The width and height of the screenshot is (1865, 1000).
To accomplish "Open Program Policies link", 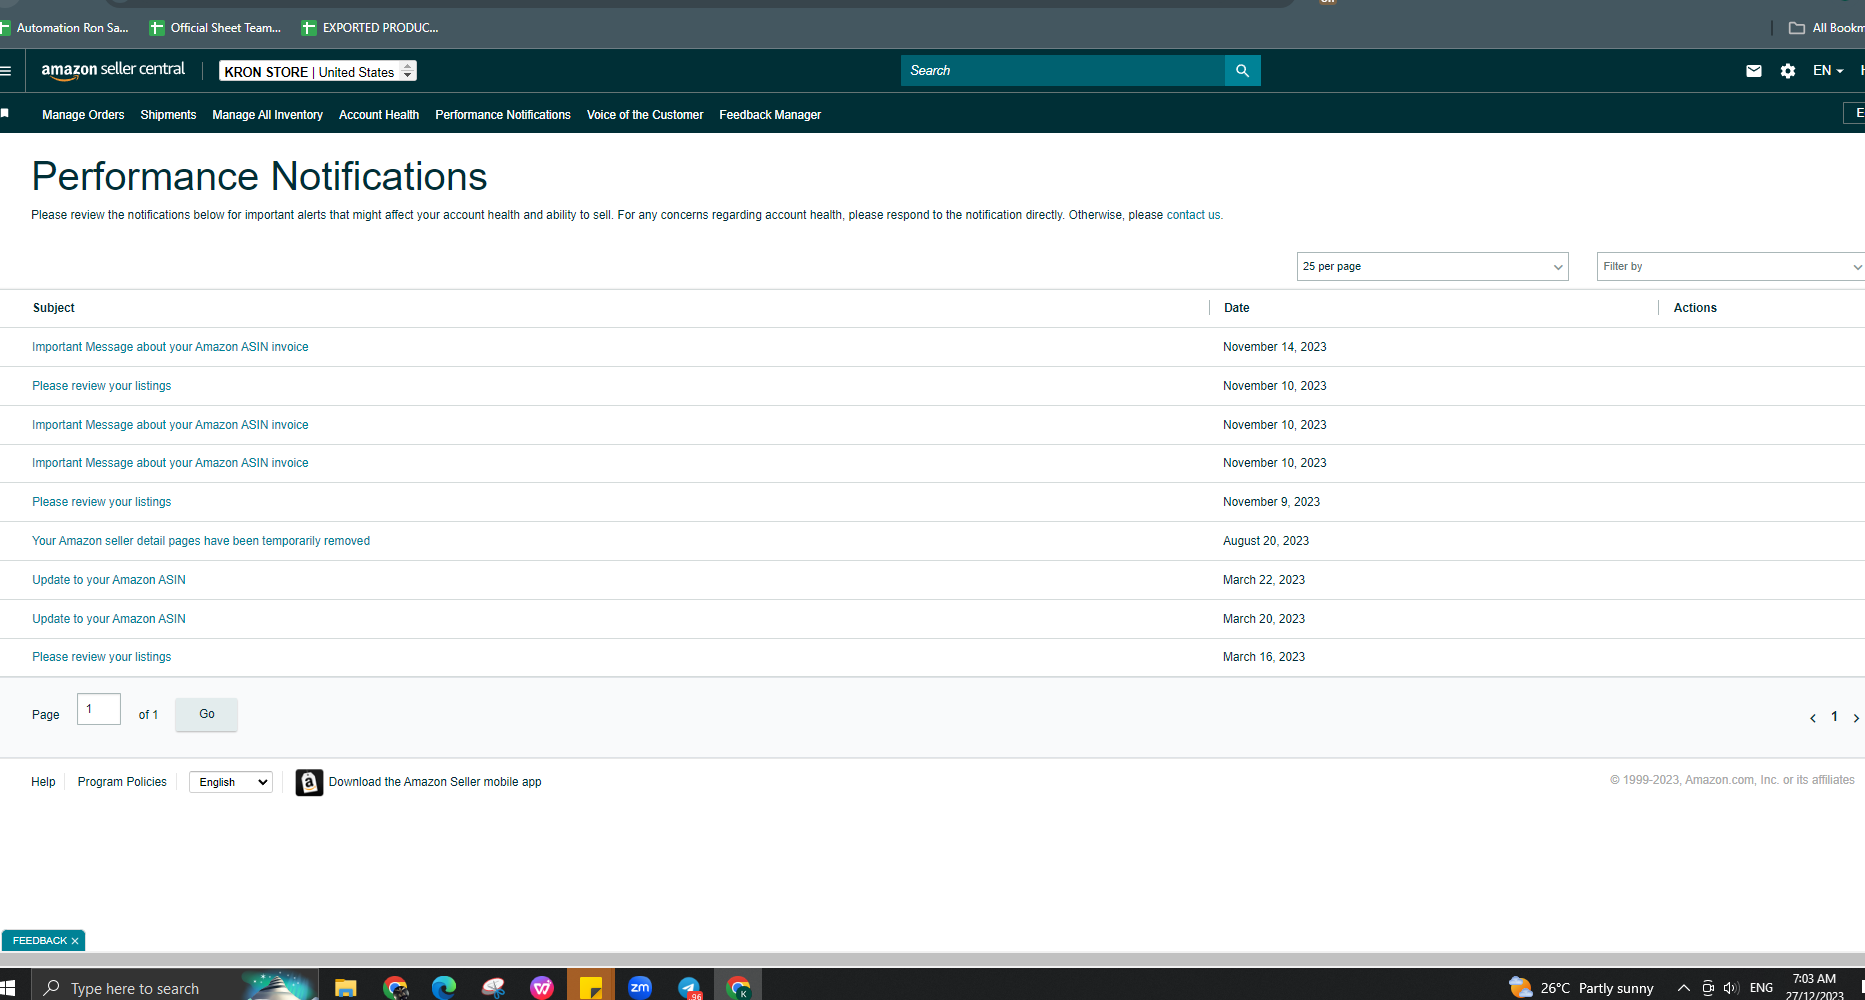I will (x=122, y=782).
